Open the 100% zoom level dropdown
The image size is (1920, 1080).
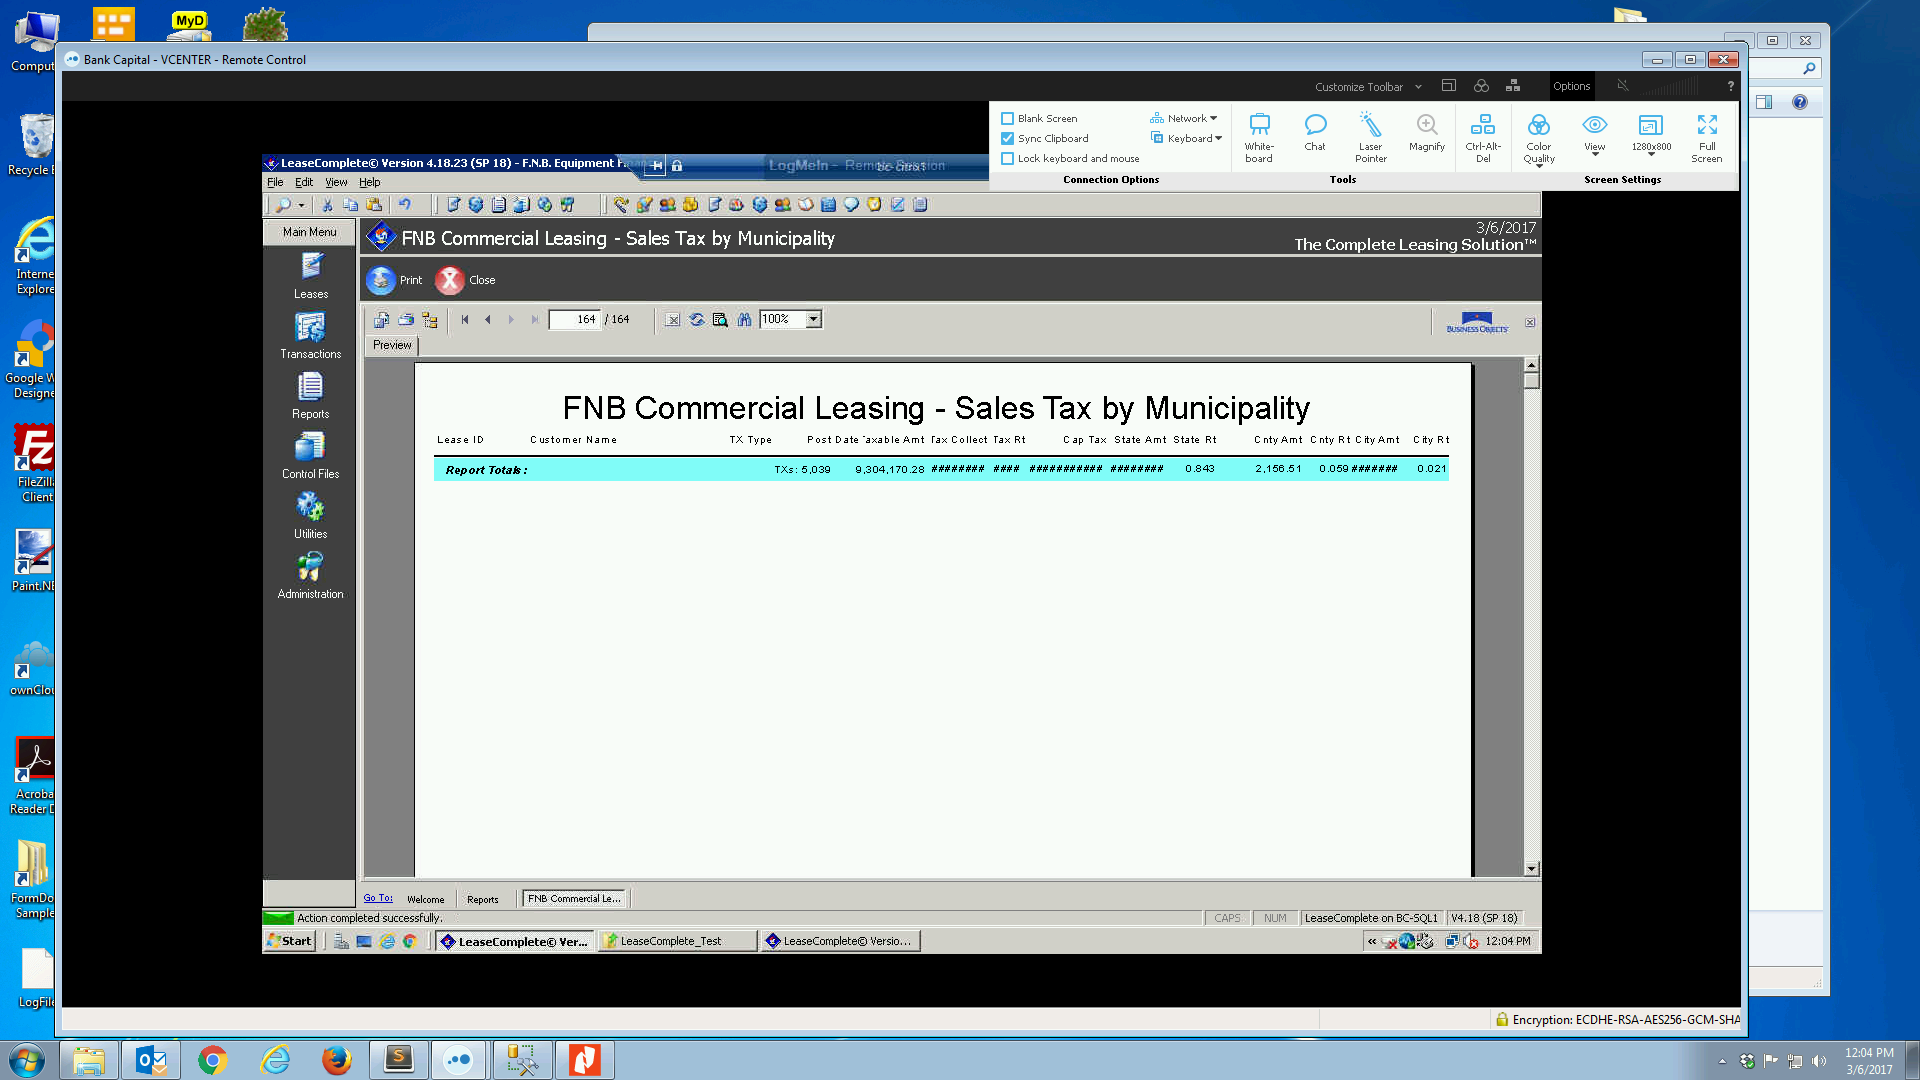(814, 319)
